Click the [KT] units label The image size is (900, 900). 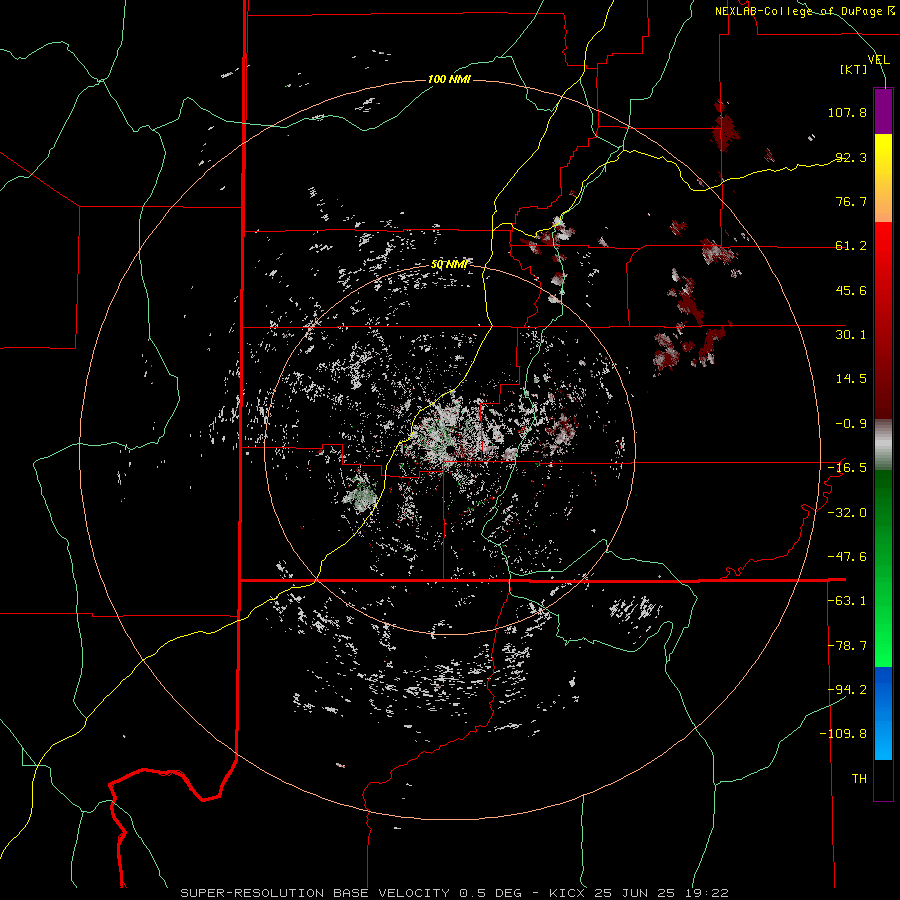pos(854,69)
